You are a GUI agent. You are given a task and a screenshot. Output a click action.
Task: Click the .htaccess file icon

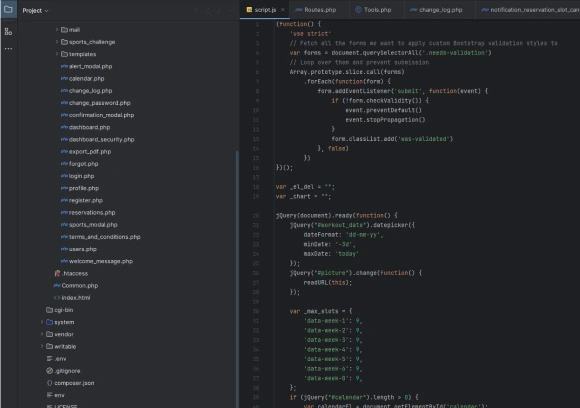pos(57,273)
